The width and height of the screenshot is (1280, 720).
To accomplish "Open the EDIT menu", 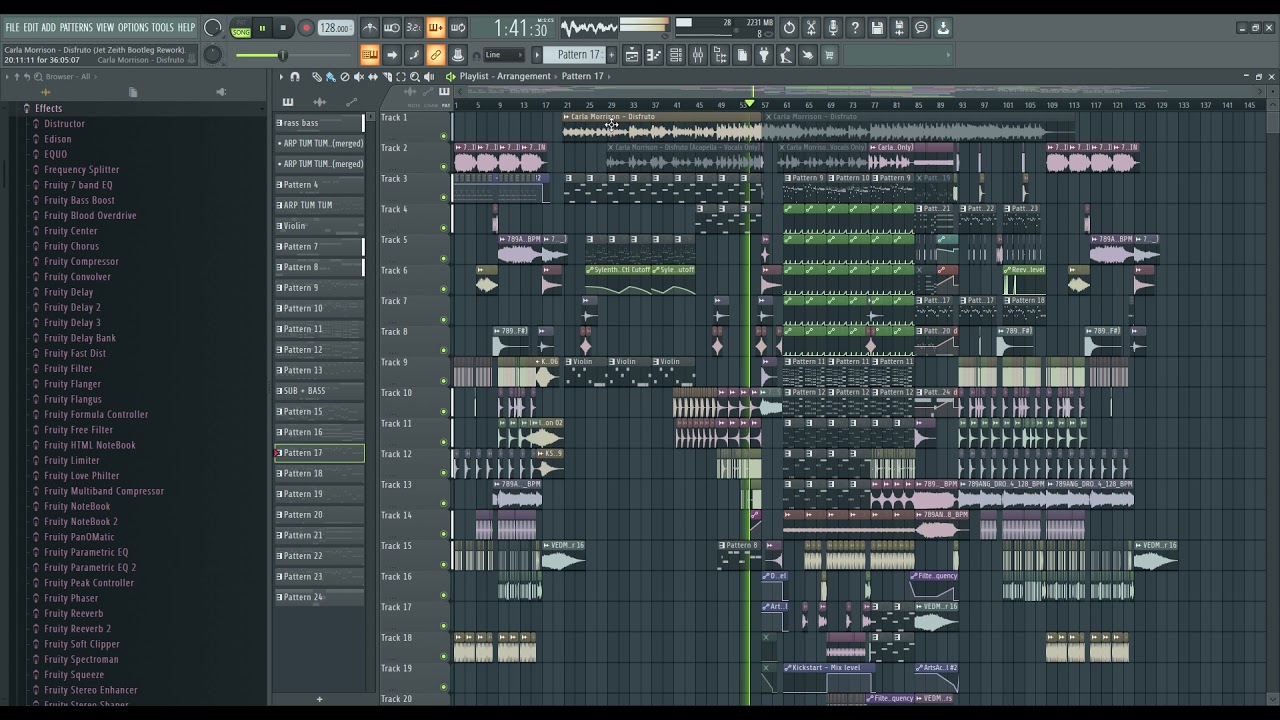I will click(x=31, y=27).
